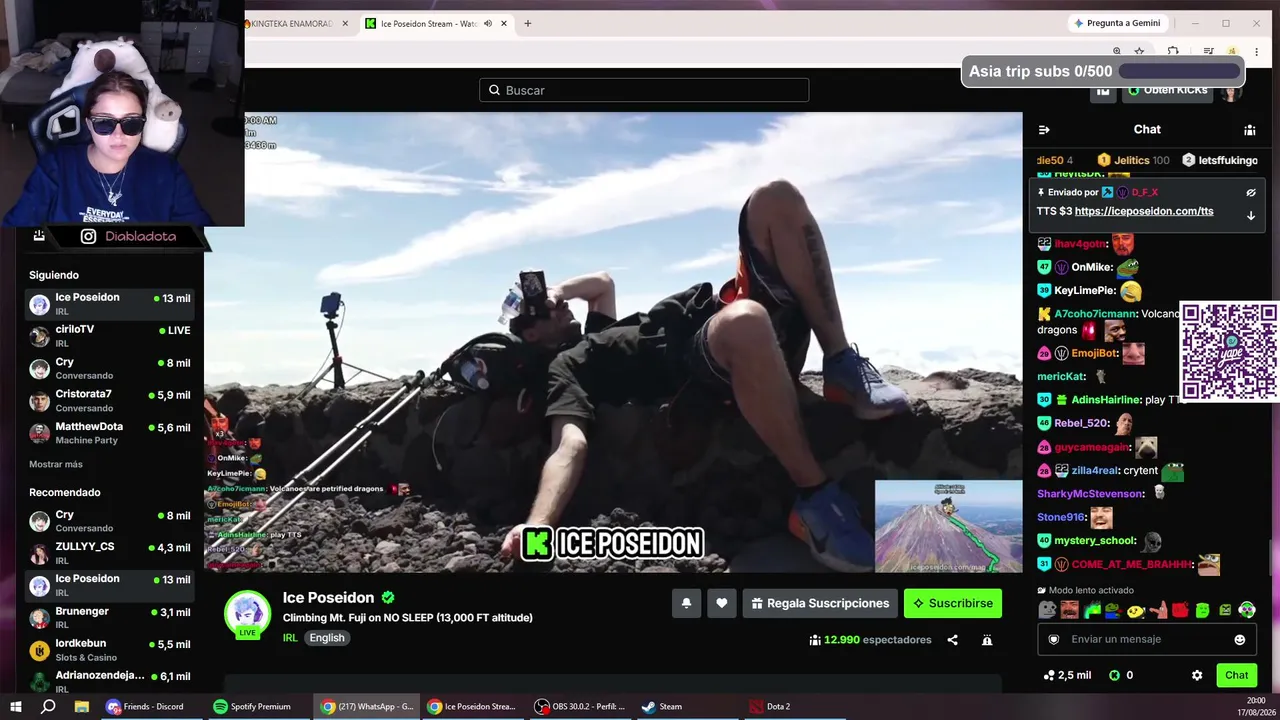
Task: Bookmark this page with the star icon
Action: [x=1139, y=51]
